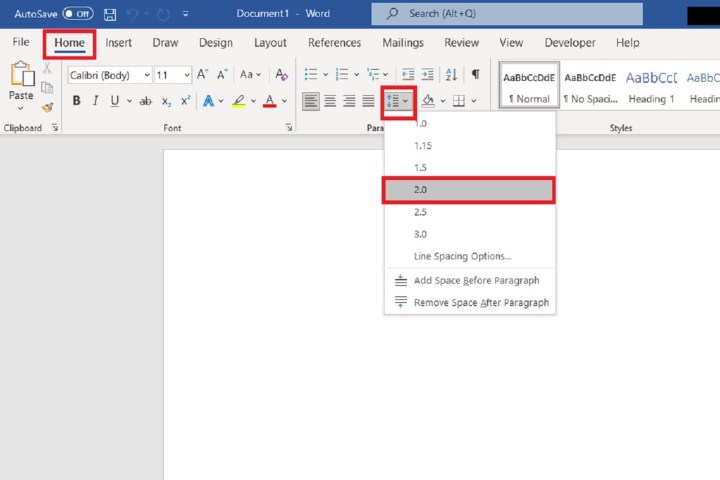Screen dimensions: 720x480
Task: Choose Add Space Before Paragraph
Action: pos(470,280)
